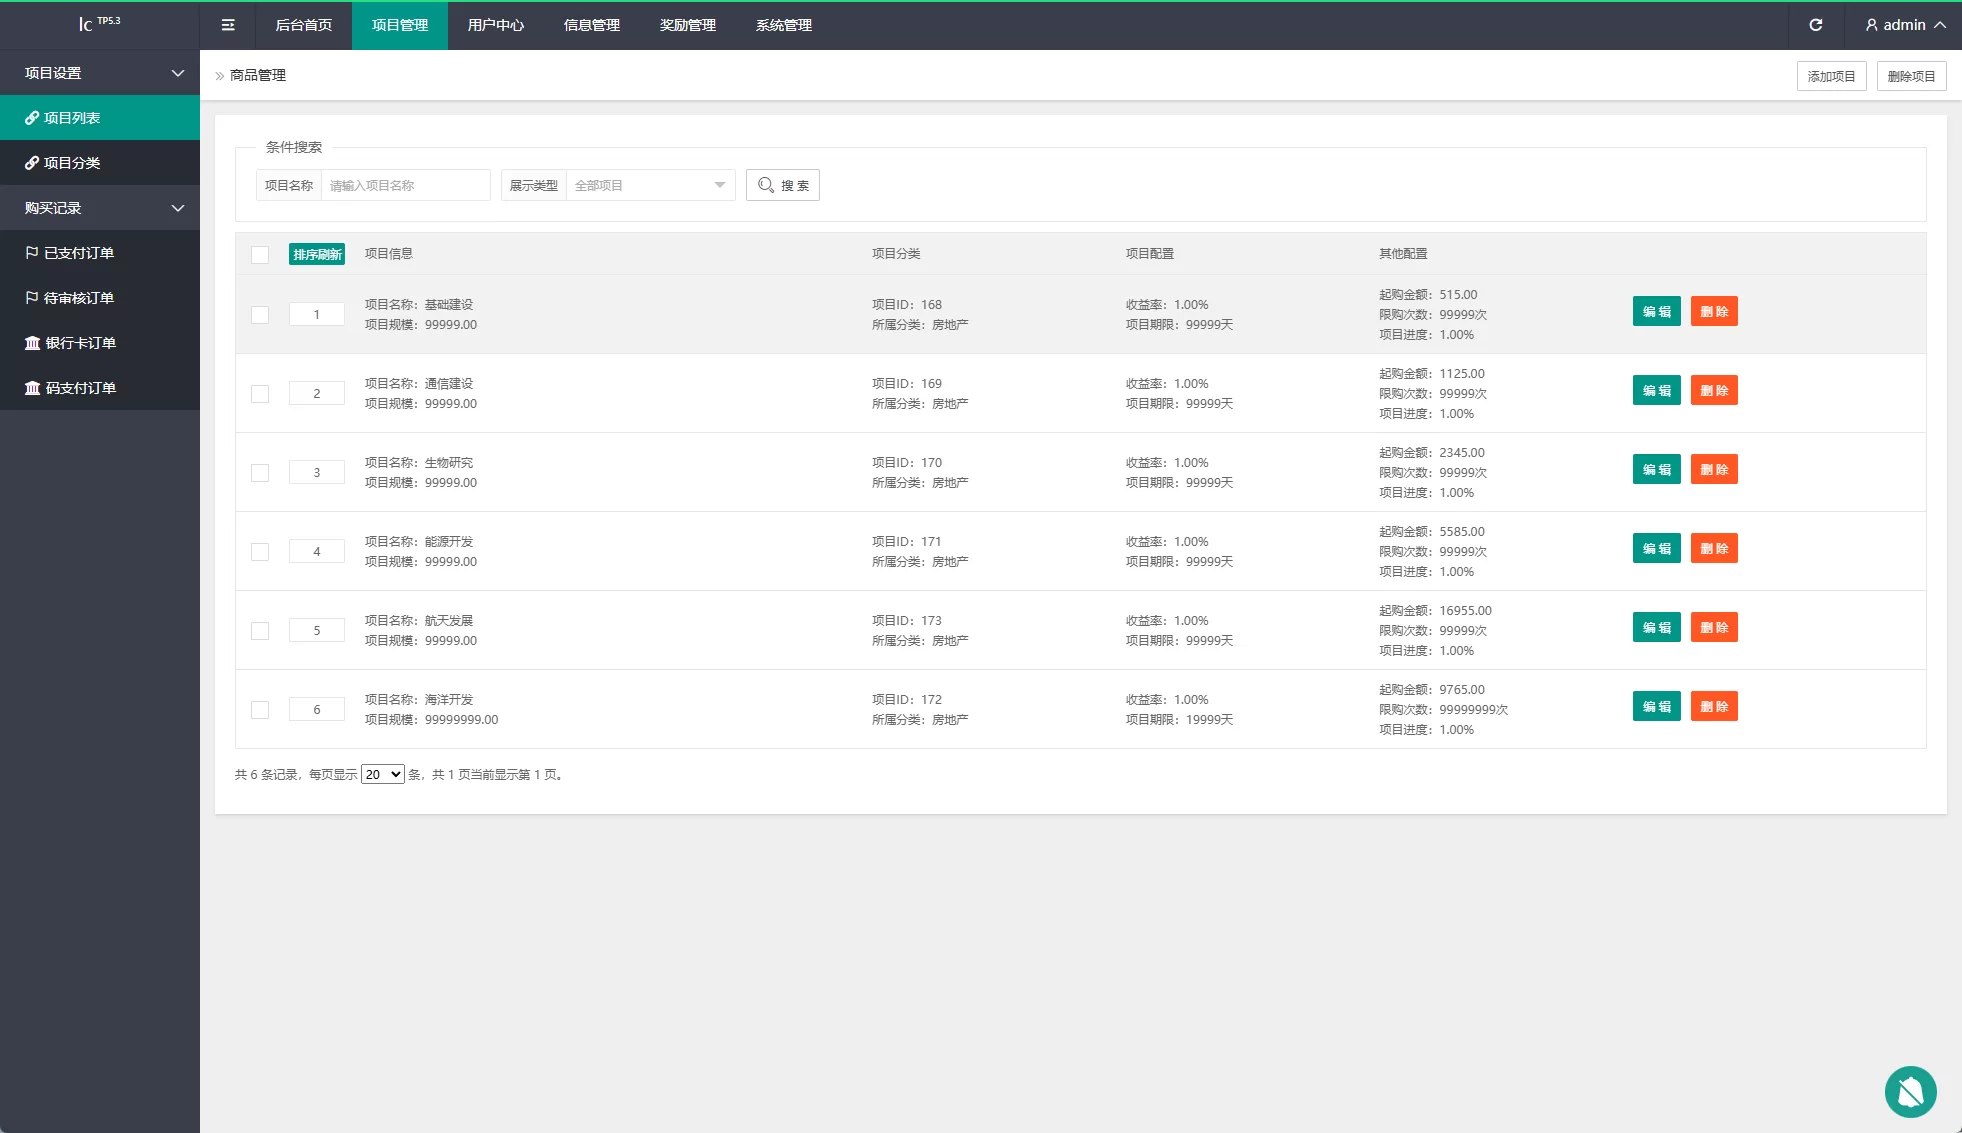Open 银行卡订单 bank icon item

pyautogui.click(x=80, y=343)
